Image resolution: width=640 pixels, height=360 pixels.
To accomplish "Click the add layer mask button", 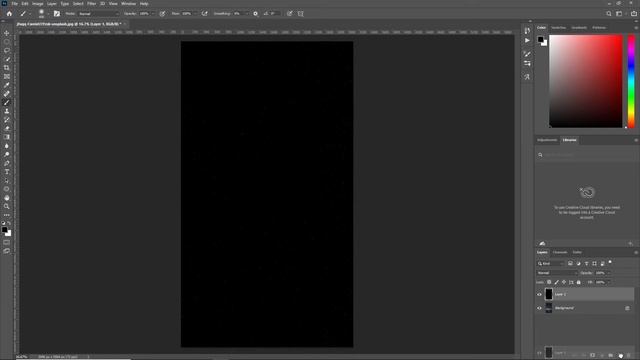I will pyautogui.click(x=593, y=356).
